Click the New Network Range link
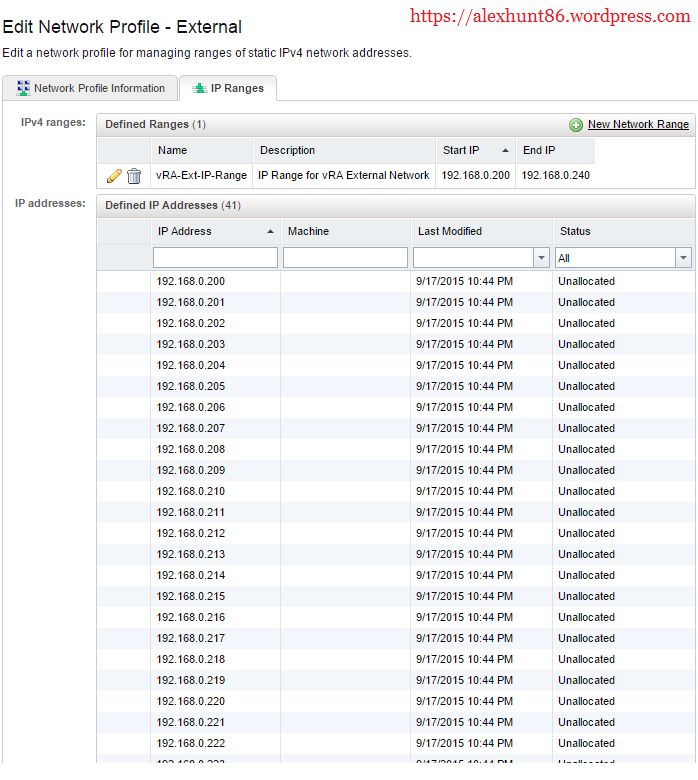Image resolution: width=698 pixels, height=780 pixels. tap(638, 125)
